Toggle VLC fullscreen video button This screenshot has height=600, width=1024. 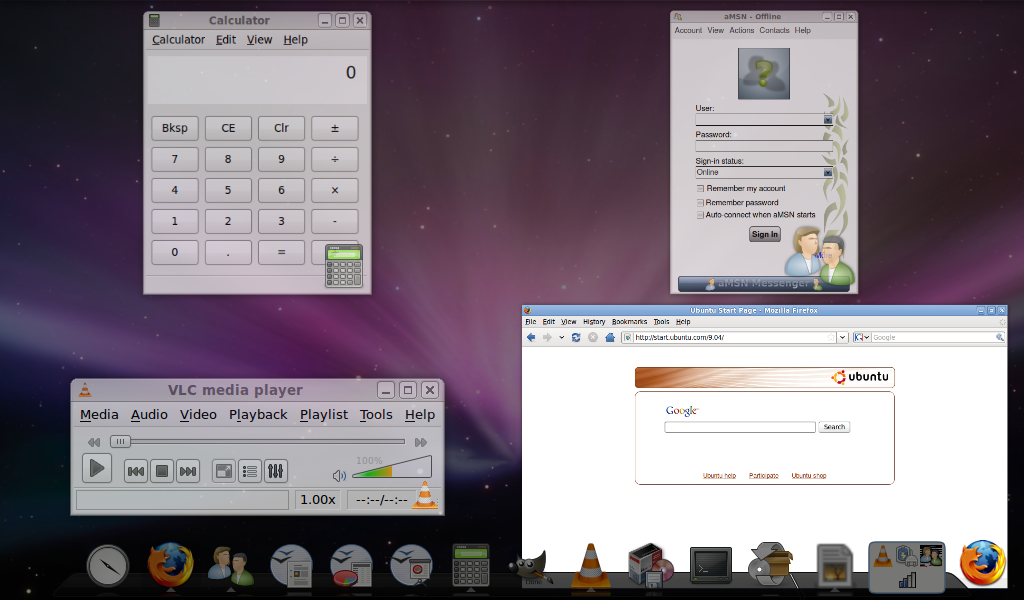pyautogui.click(x=224, y=471)
